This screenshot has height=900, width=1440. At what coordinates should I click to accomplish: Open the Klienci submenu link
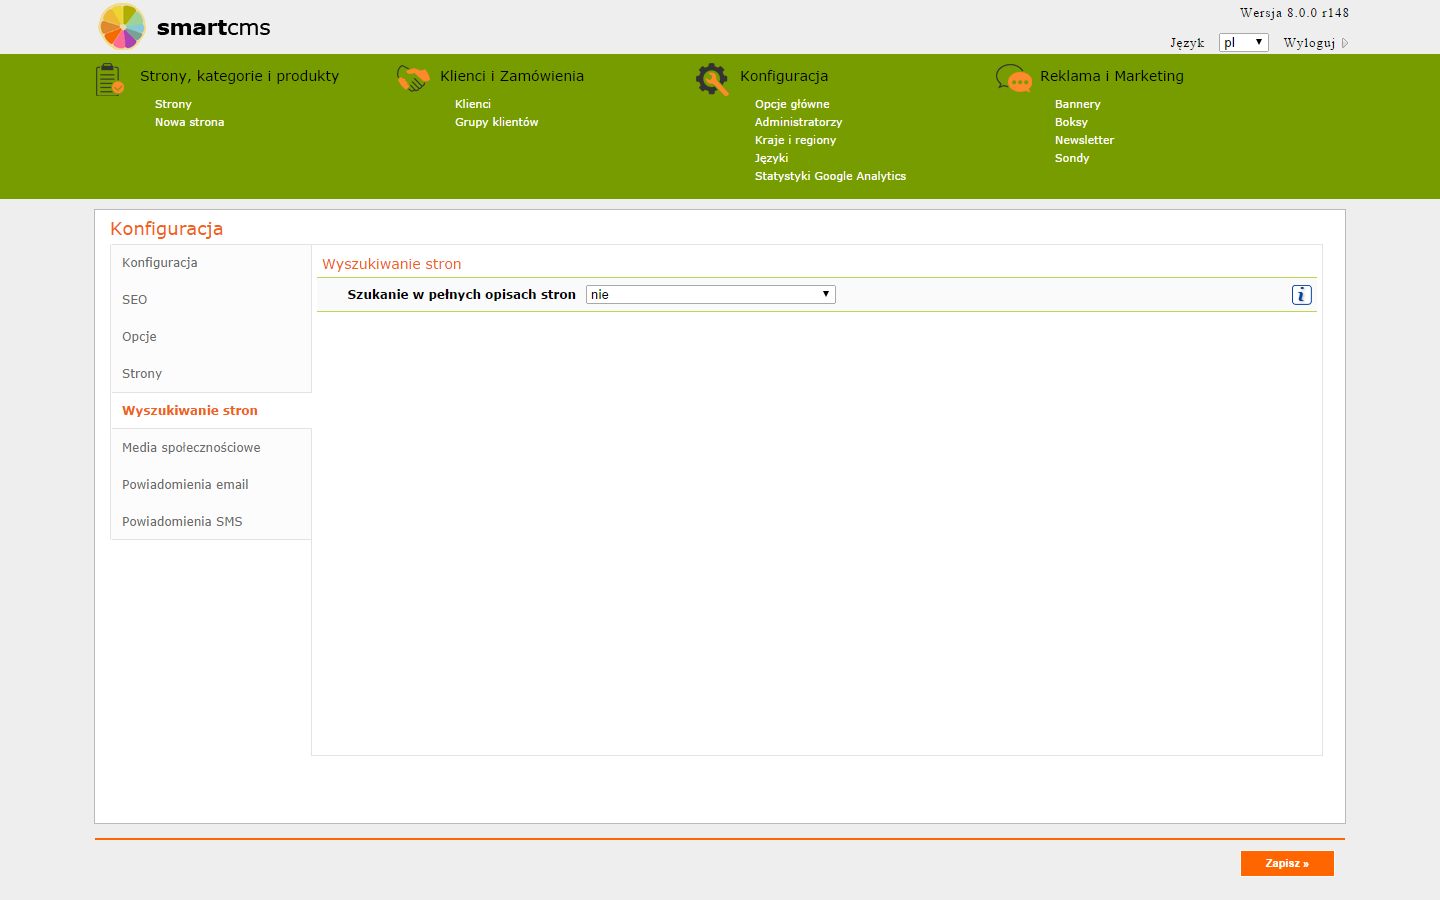point(472,104)
